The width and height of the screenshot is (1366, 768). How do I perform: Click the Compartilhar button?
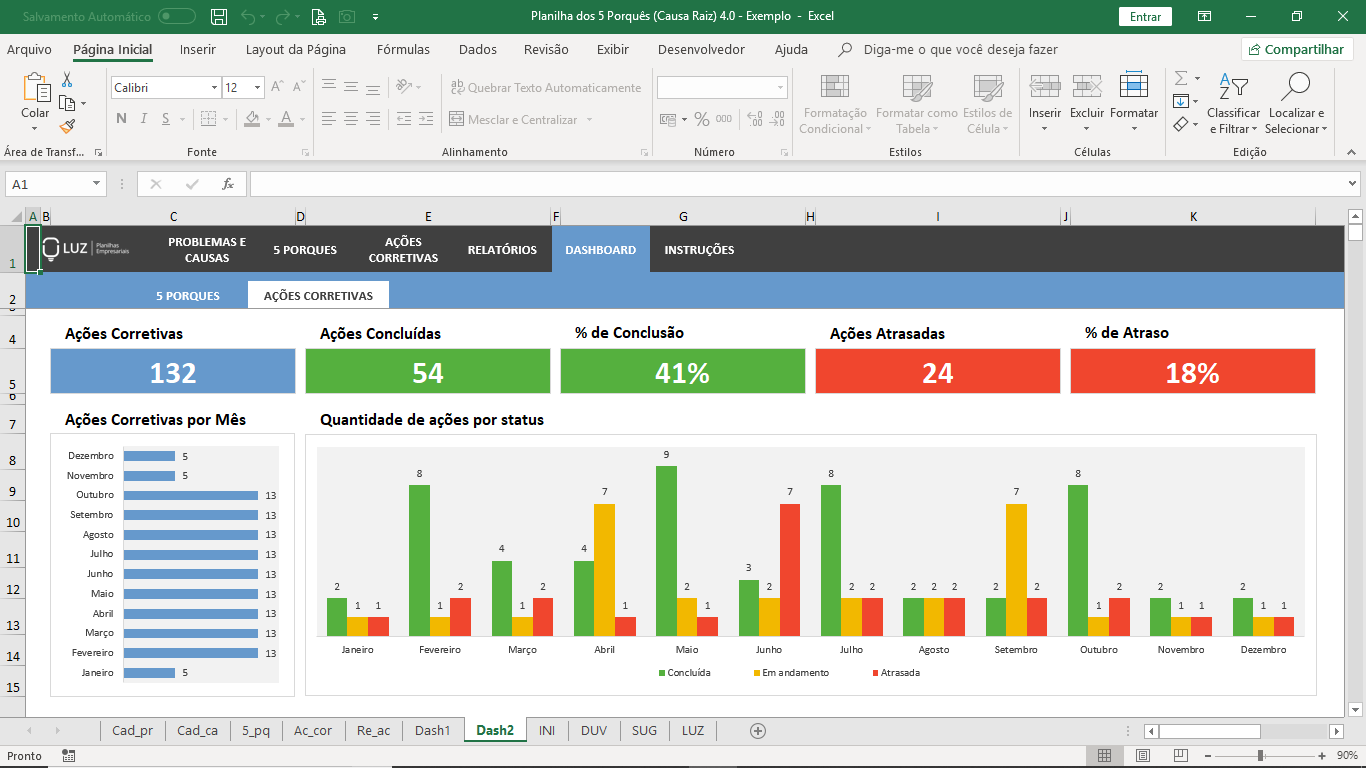point(1297,49)
